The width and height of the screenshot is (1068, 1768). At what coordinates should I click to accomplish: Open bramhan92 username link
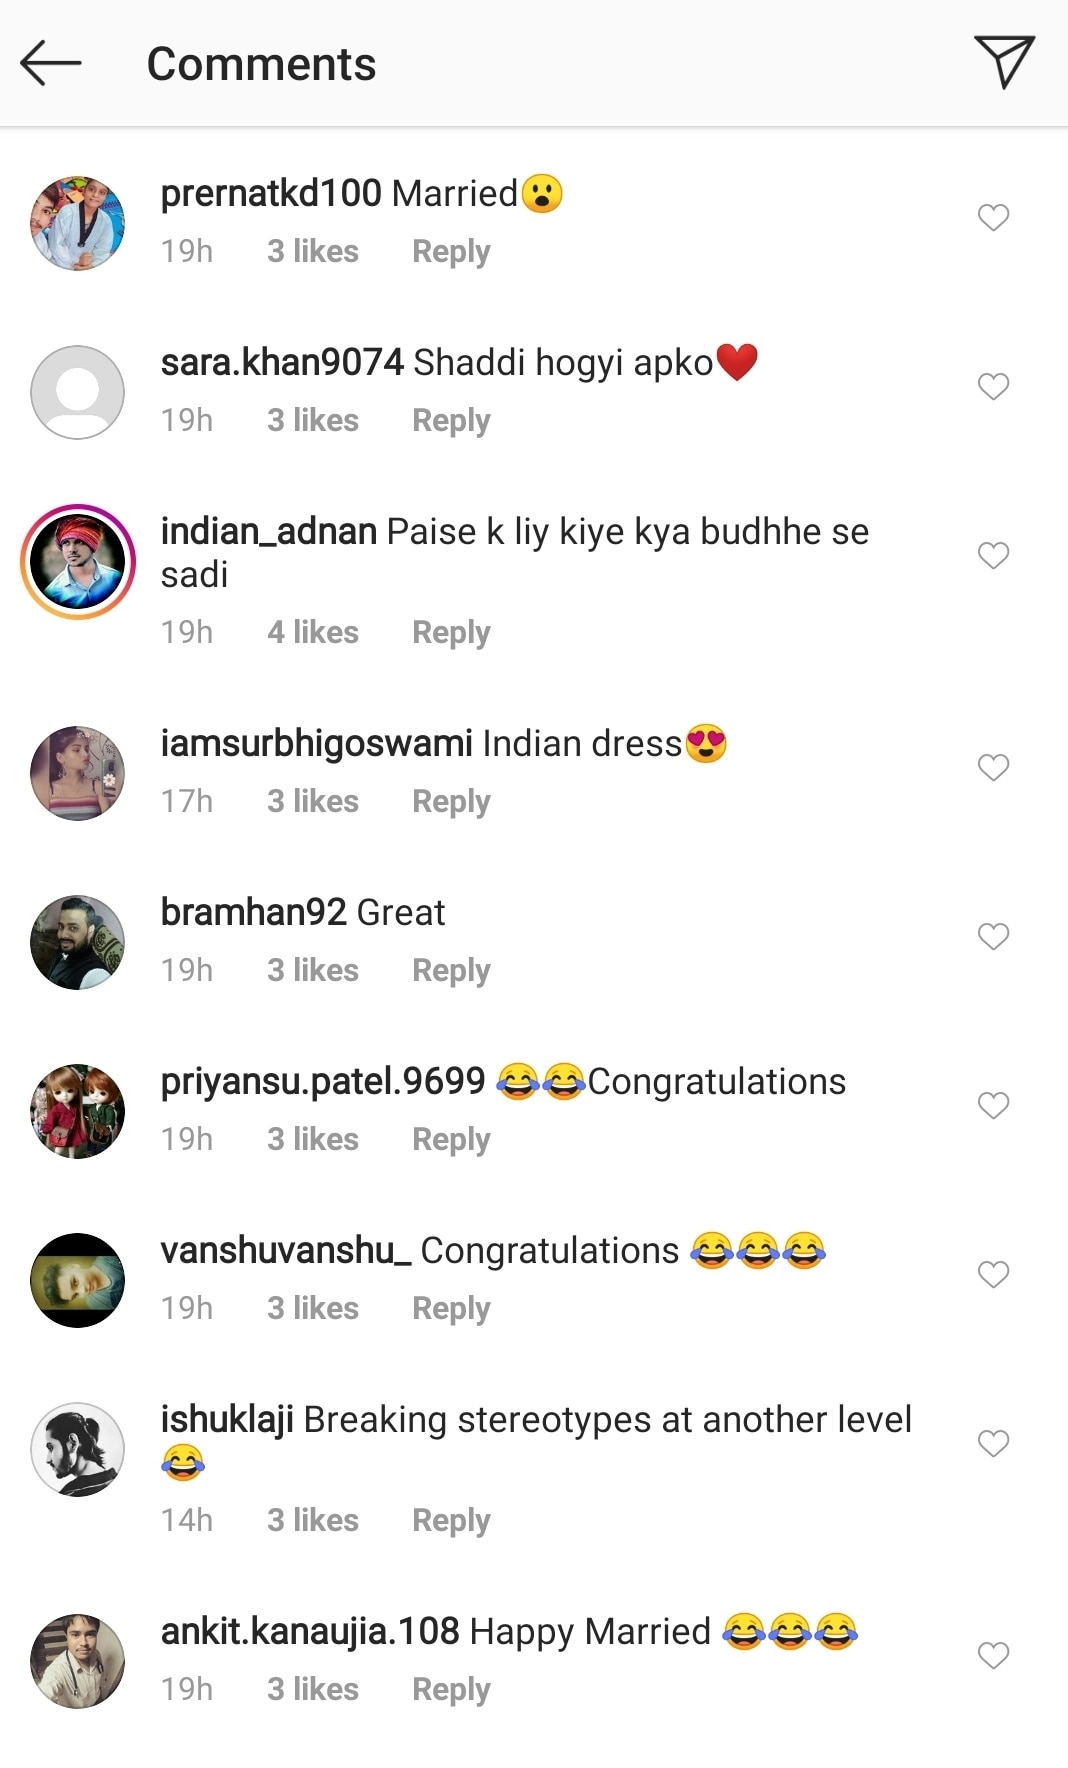coord(253,912)
